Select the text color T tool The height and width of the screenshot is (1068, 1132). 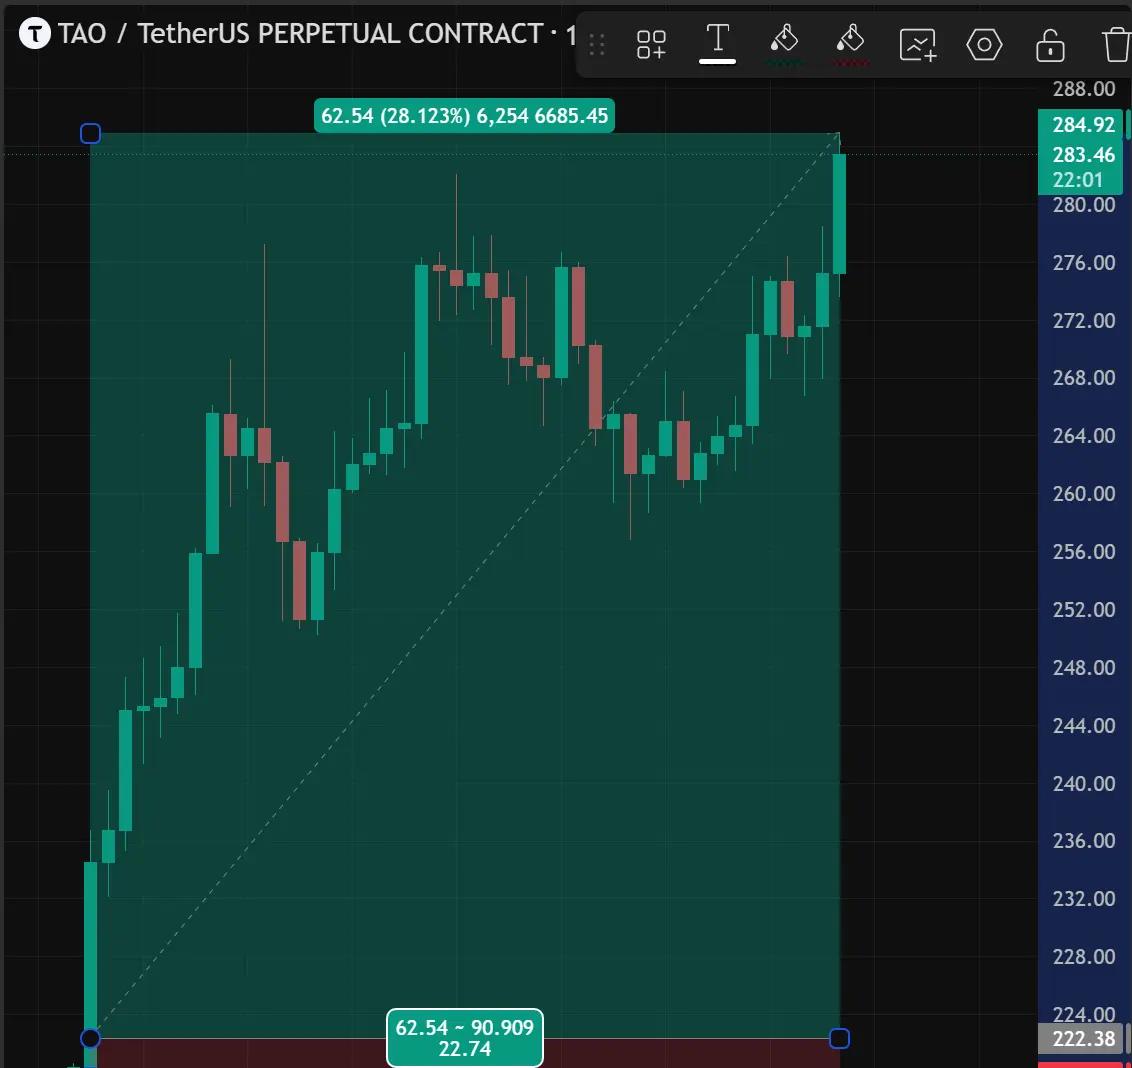point(717,43)
